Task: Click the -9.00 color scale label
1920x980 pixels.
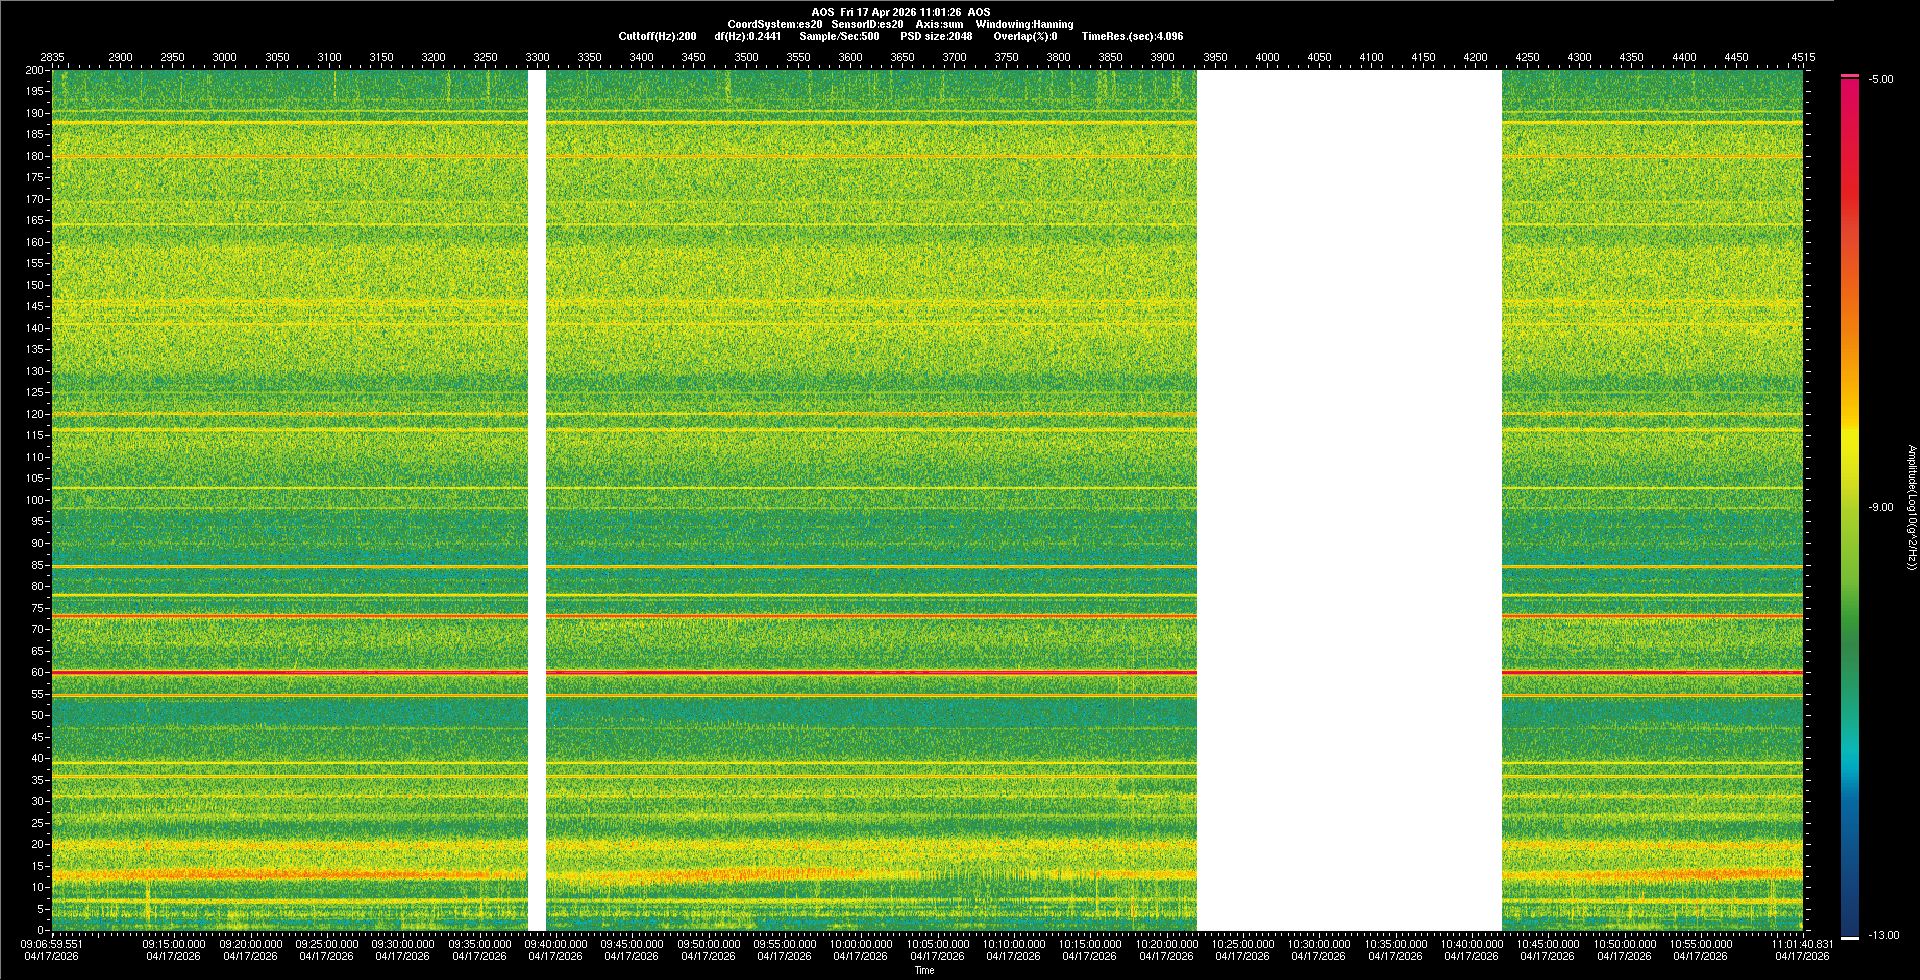Action: pos(1881,508)
